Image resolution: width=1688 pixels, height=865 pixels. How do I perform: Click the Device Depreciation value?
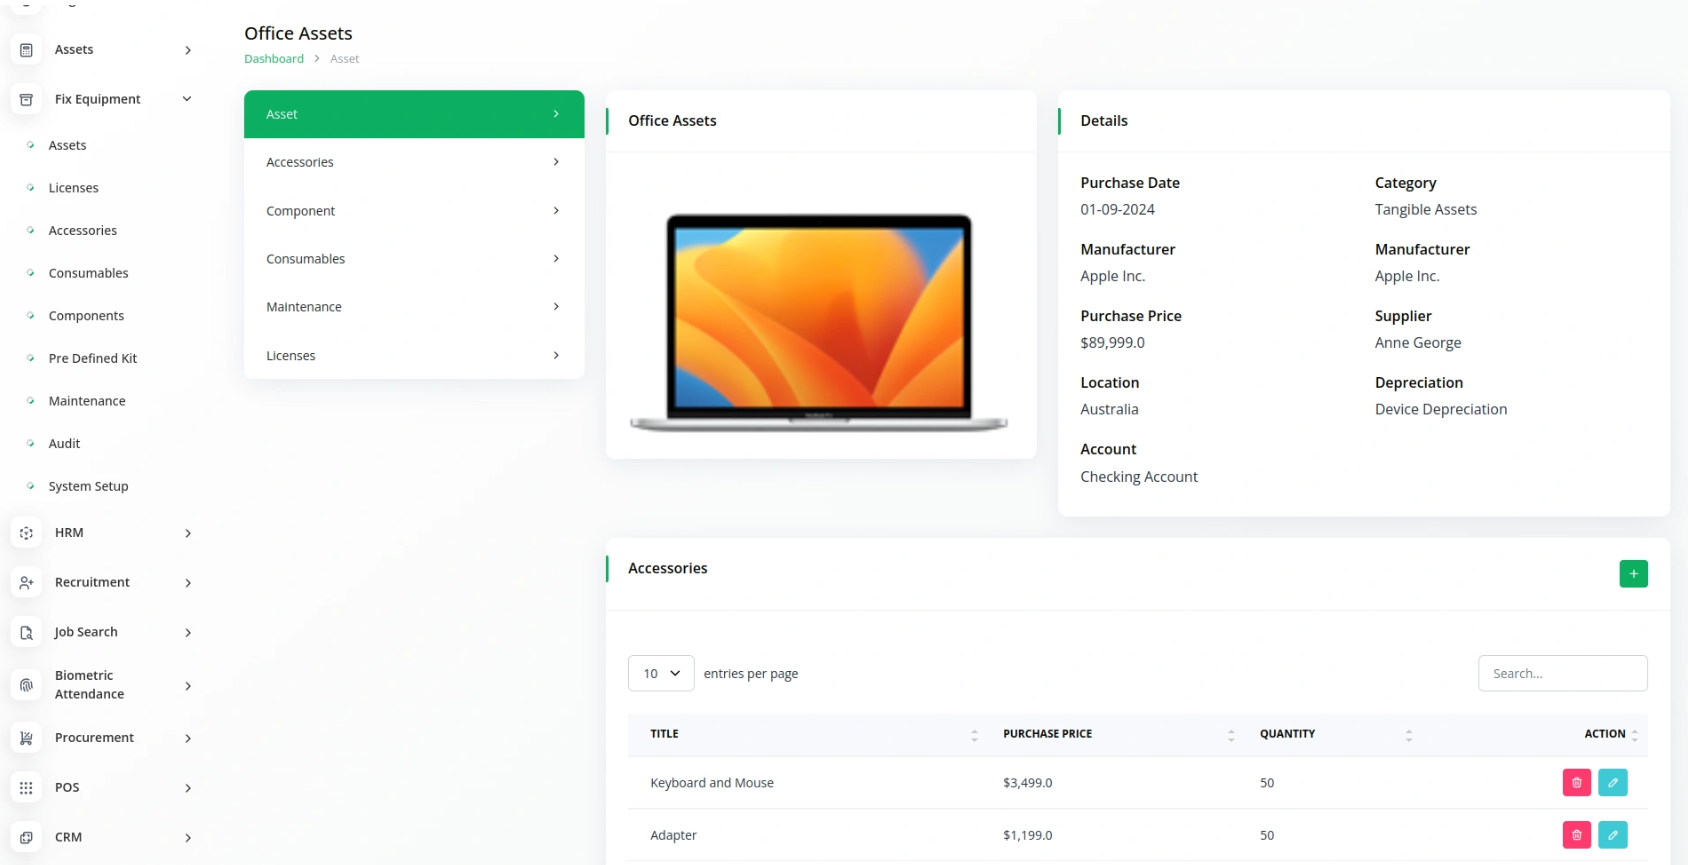pyautogui.click(x=1440, y=410)
